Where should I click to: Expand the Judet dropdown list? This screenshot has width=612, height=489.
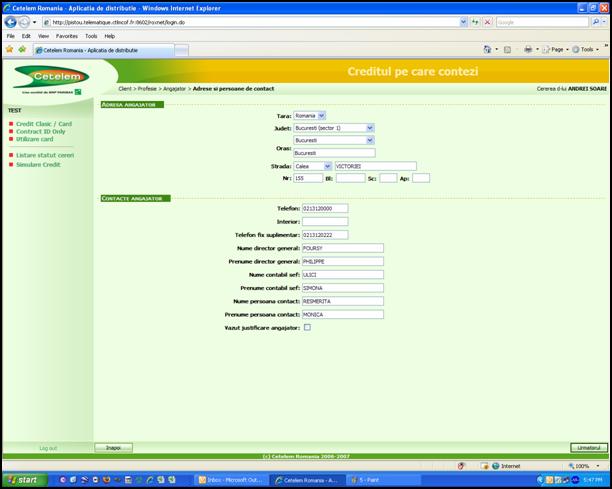370,128
